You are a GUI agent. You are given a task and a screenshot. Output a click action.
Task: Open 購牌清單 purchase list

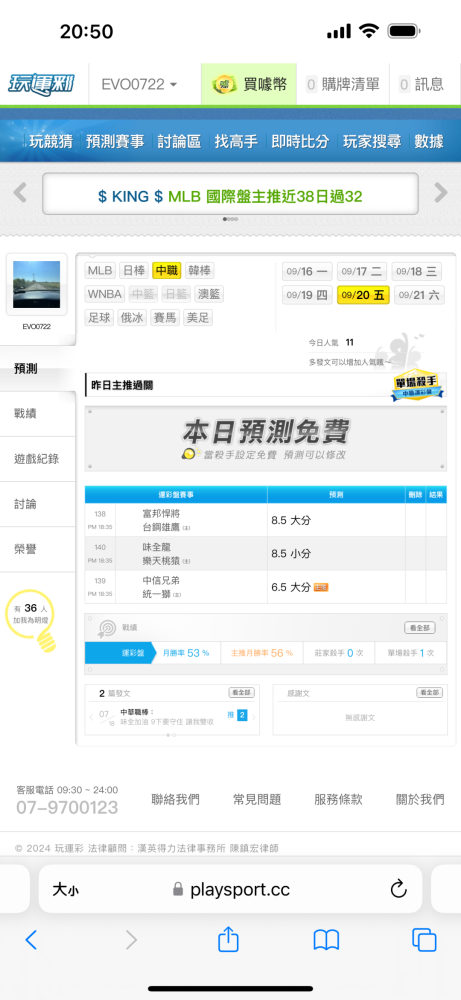pyautogui.click(x=342, y=84)
